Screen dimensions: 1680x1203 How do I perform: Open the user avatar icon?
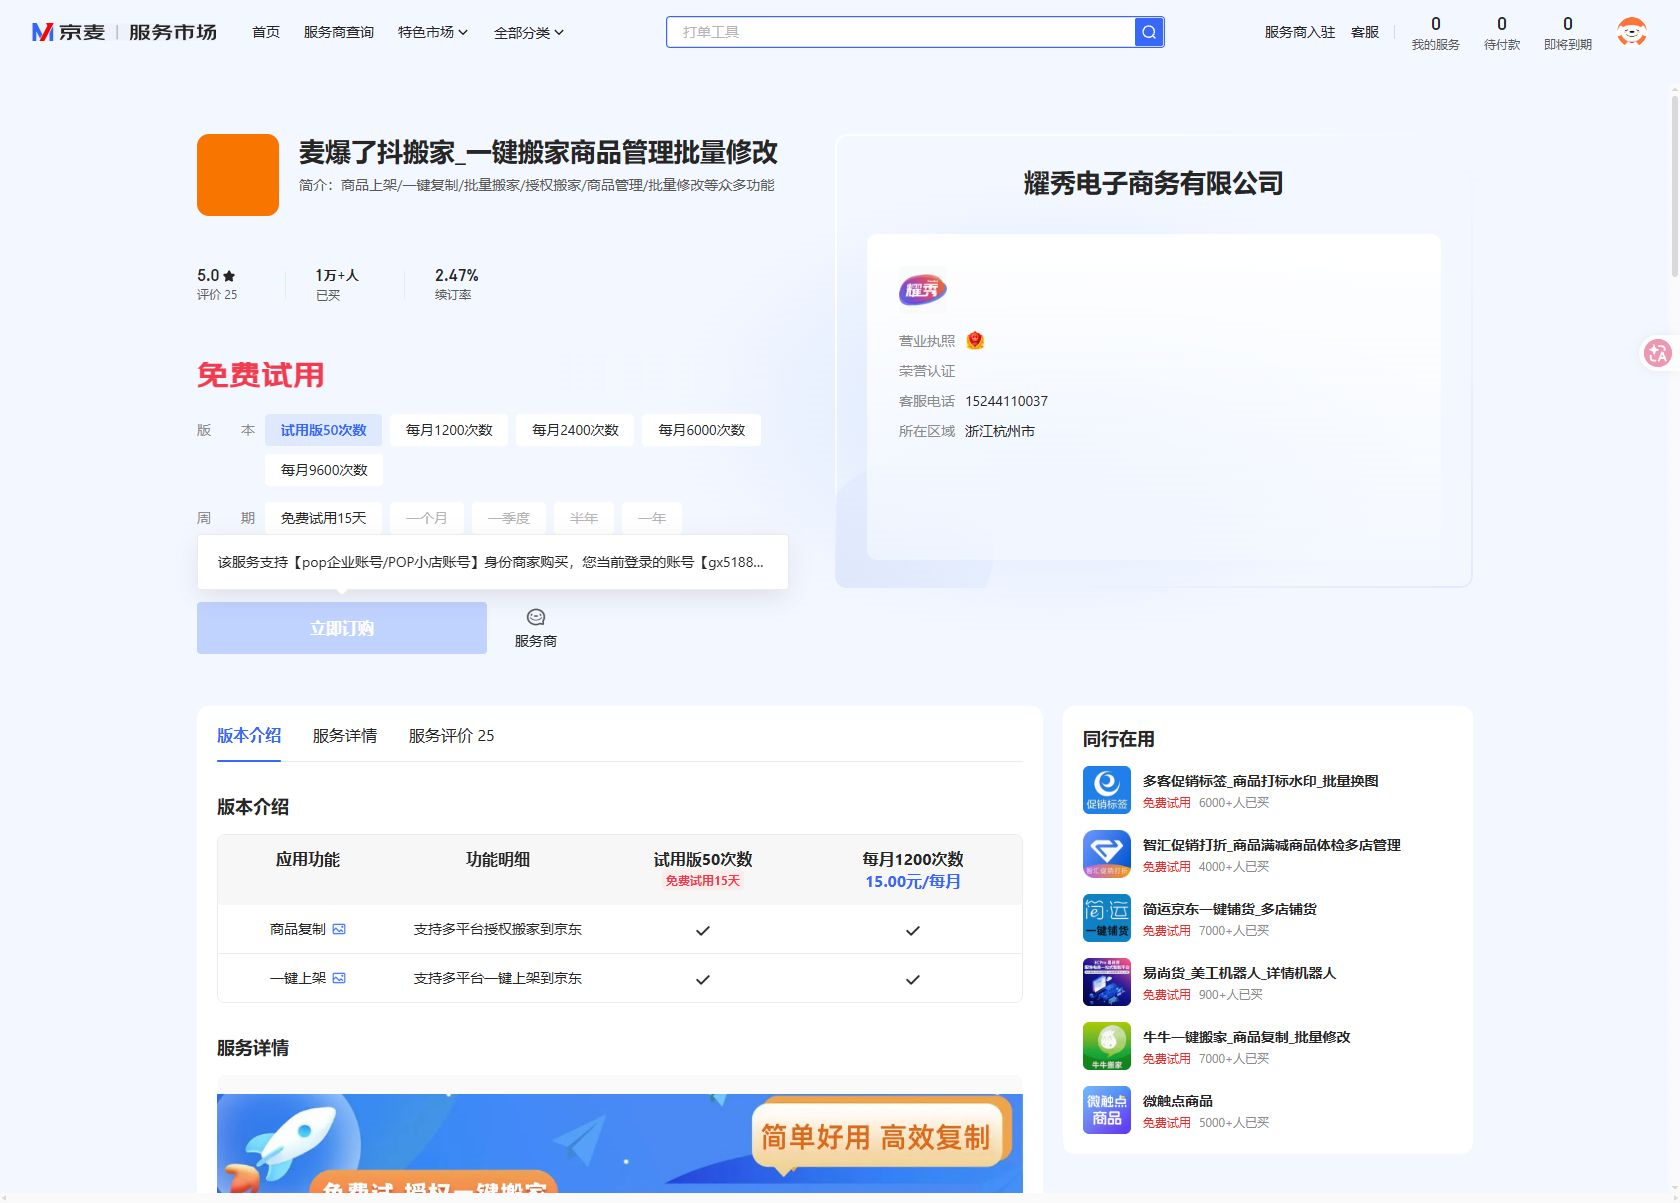tap(1631, 32)
